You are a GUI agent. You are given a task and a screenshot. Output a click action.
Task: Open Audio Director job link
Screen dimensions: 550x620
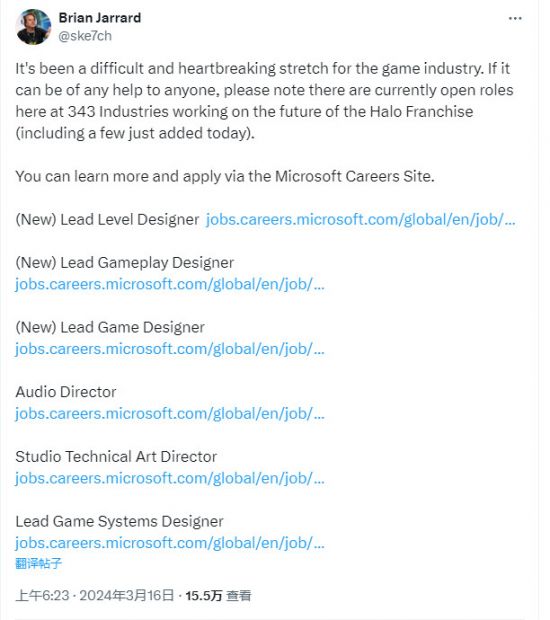point(170,414)
